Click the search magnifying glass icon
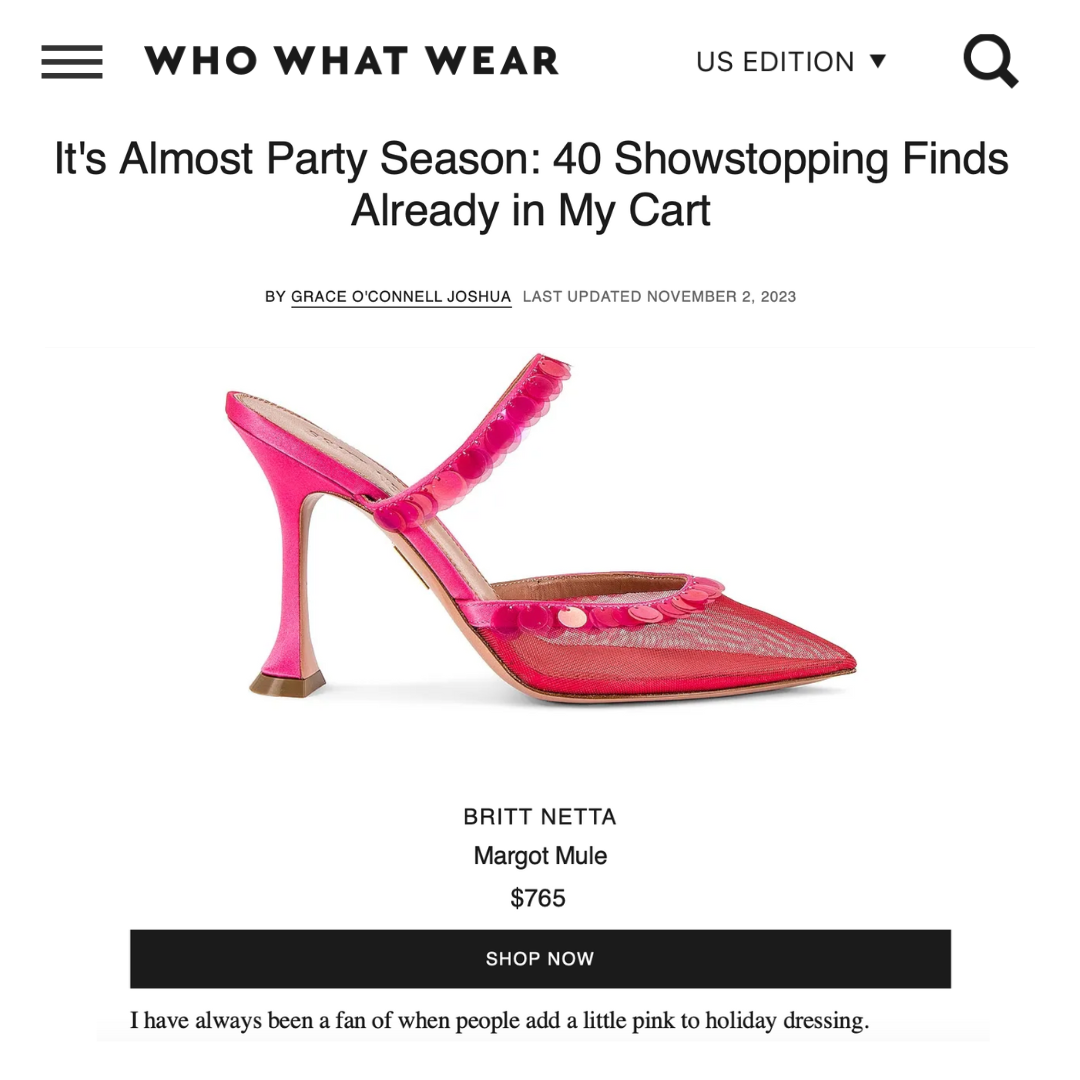1080x1080 pixels. [990, 60]
